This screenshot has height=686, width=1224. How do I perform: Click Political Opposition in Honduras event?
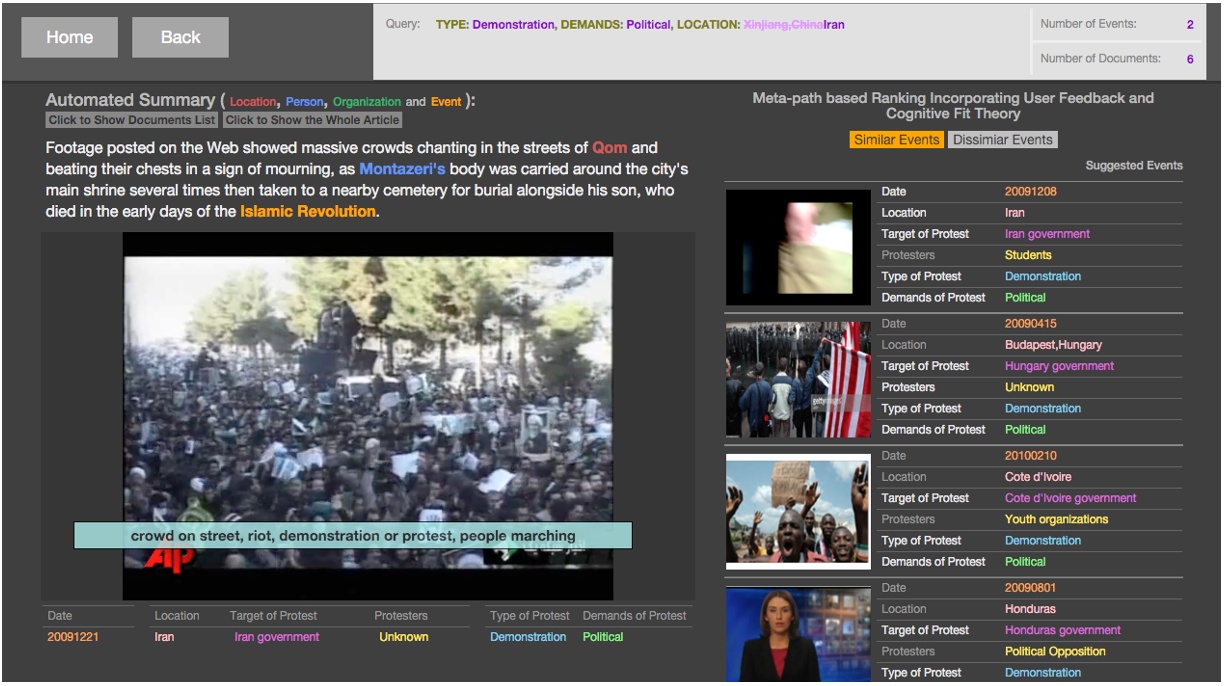click(x=1055, y=651)
